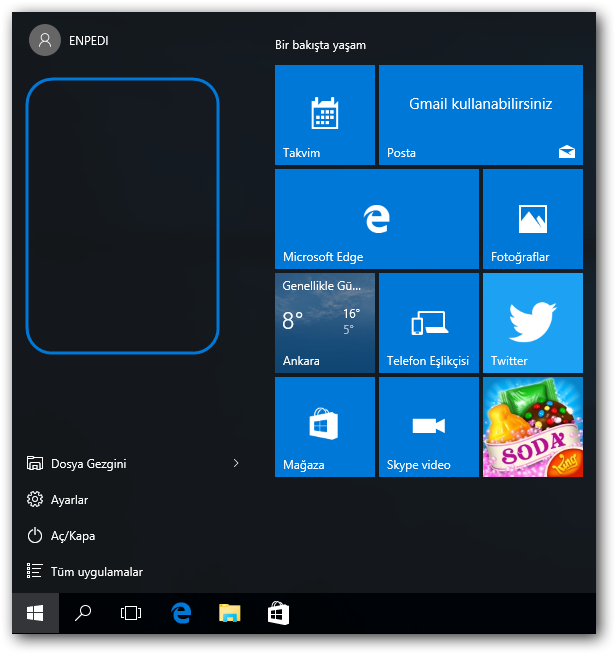Launch the Microsoft Edge tile

pyautogui.click(x=377, y=219)
